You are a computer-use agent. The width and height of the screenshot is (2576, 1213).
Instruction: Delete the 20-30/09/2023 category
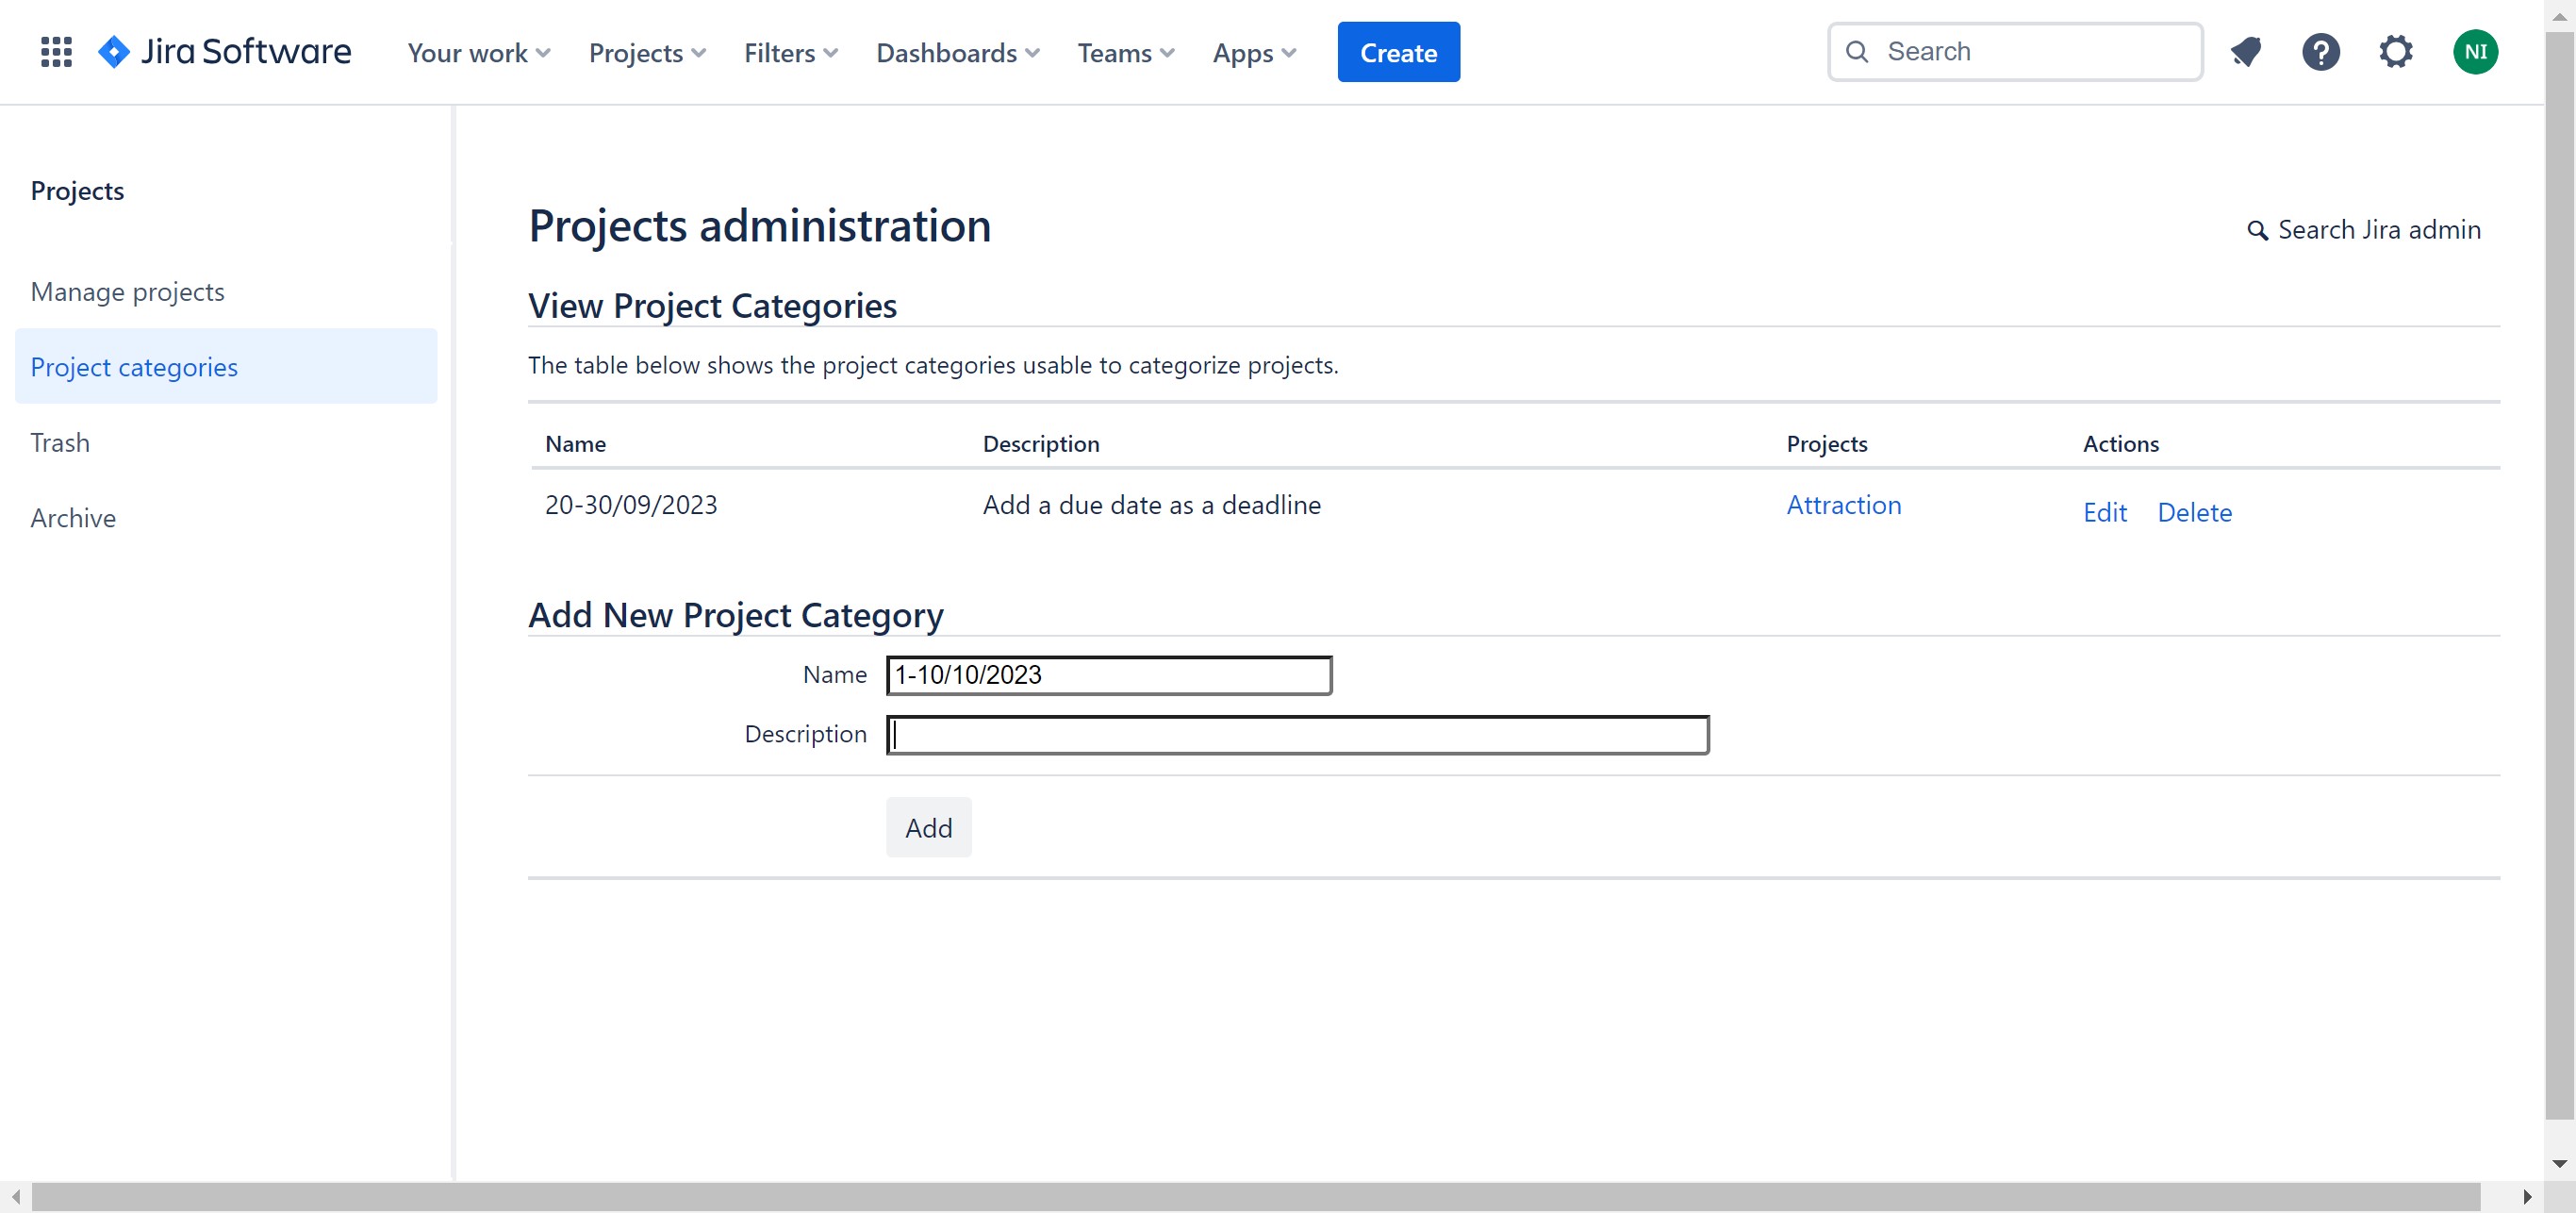click(2194, 512)
